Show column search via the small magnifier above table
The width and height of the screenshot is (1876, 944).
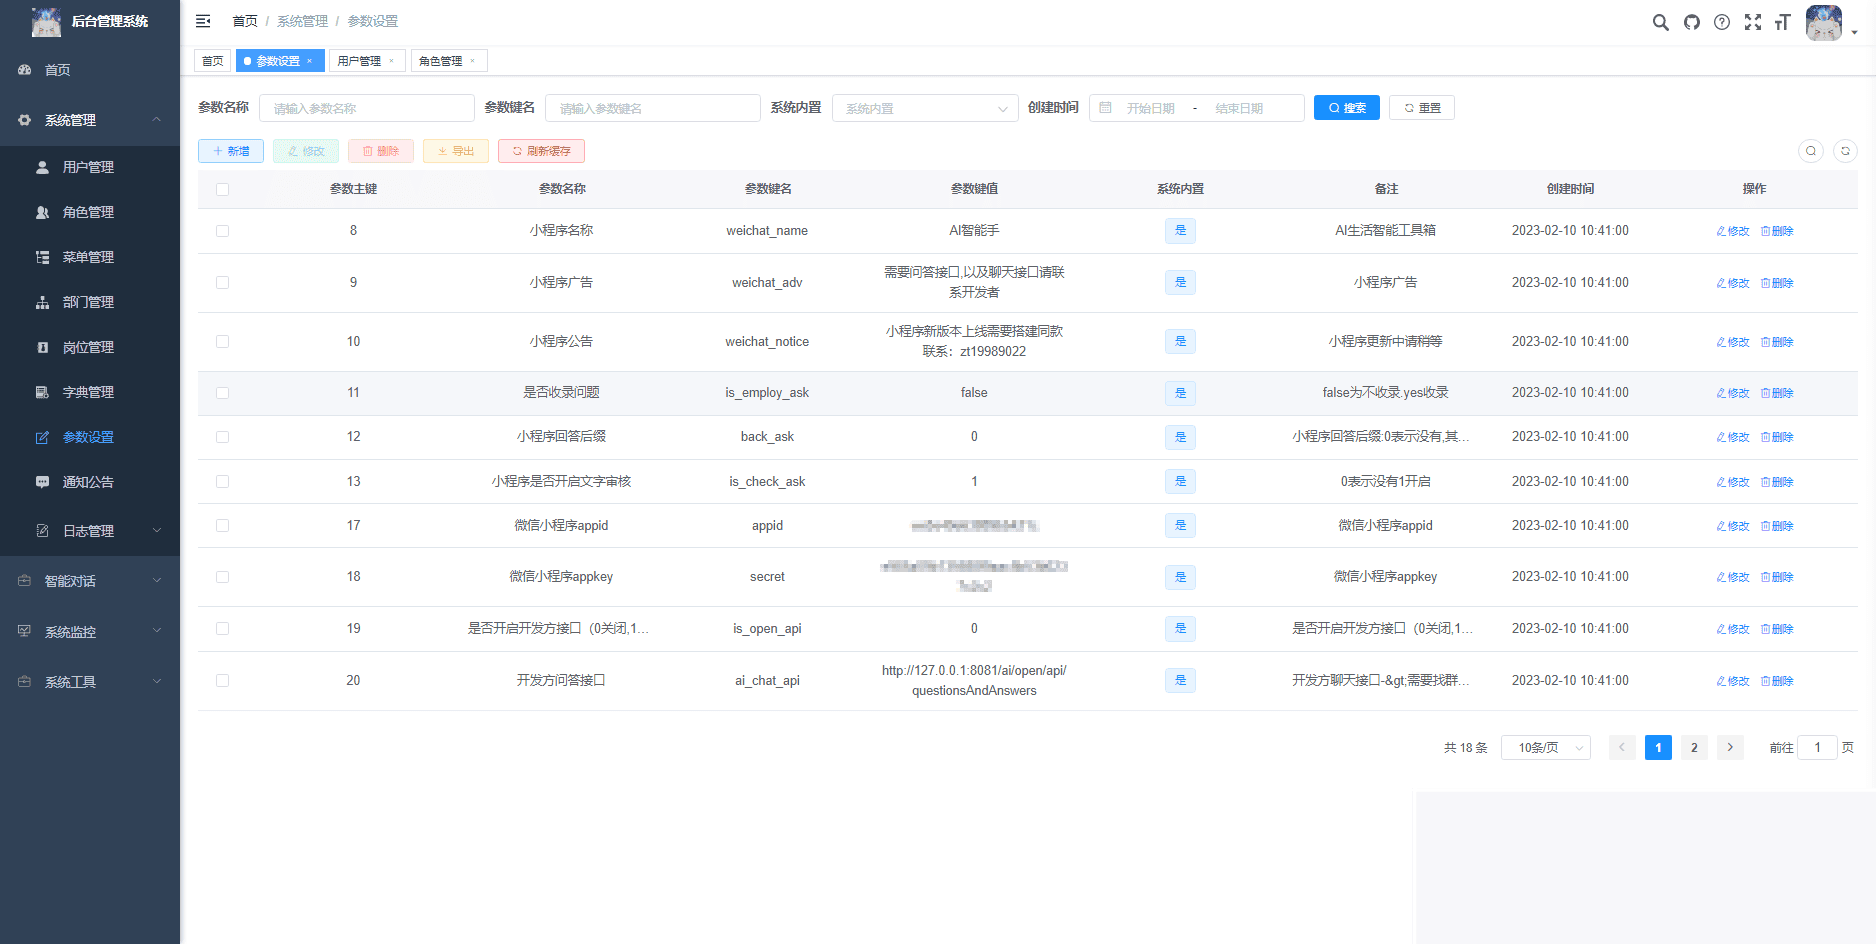[1810, 151]
